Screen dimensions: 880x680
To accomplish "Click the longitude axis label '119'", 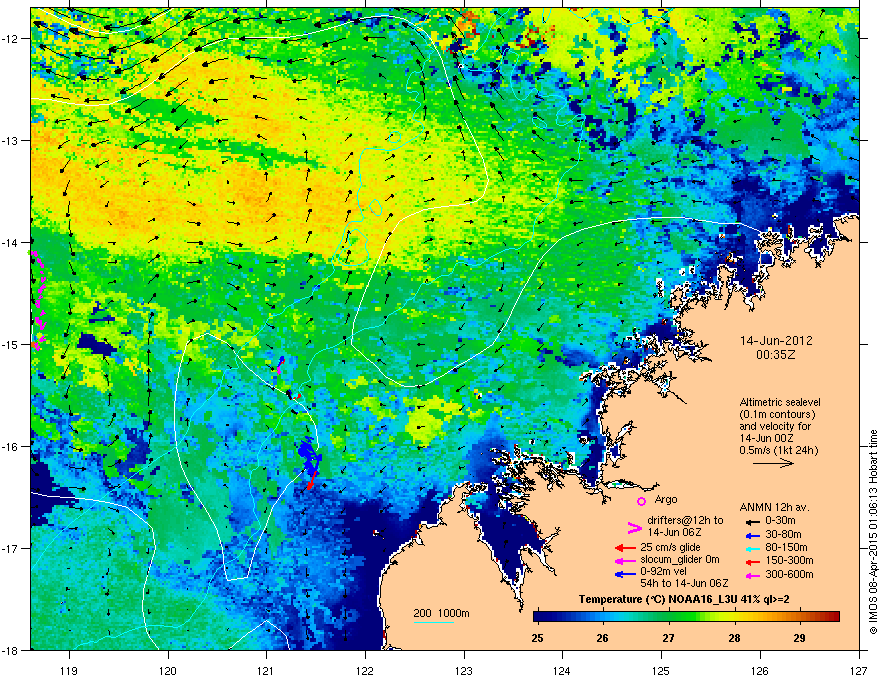I will point(69,670).
